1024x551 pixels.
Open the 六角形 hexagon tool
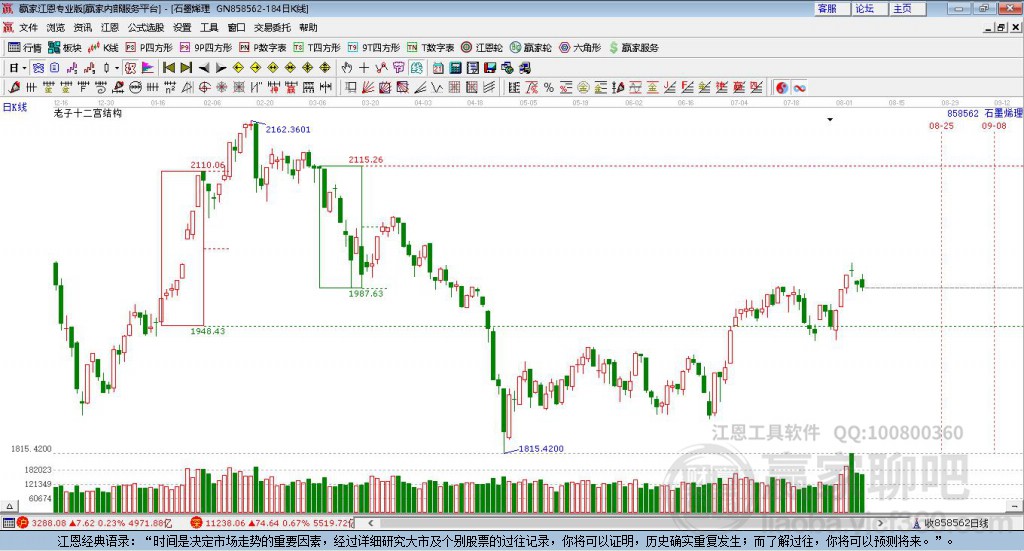[580, 48]
